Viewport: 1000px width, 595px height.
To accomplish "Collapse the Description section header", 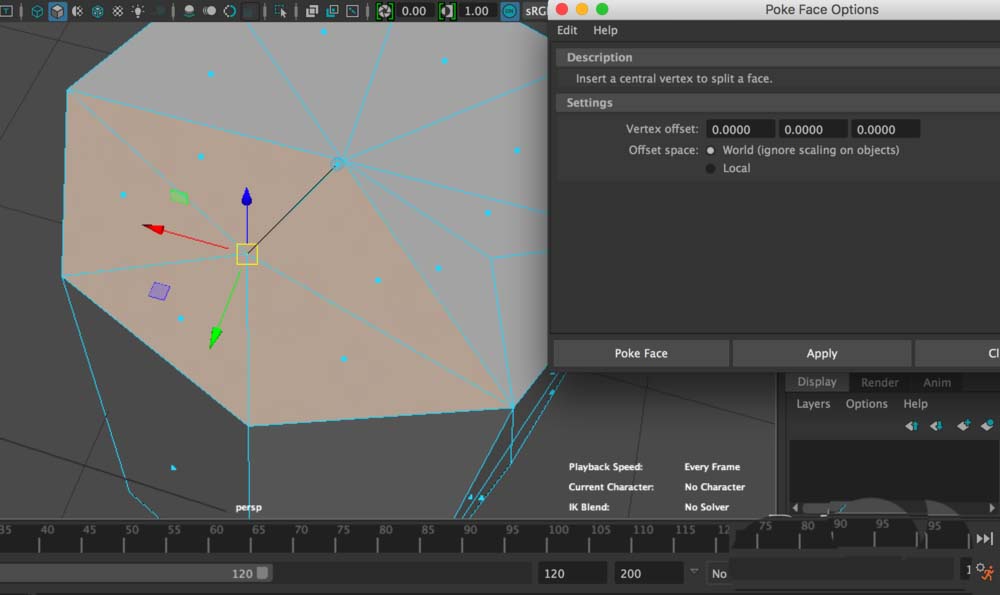I will coord(778,57).
